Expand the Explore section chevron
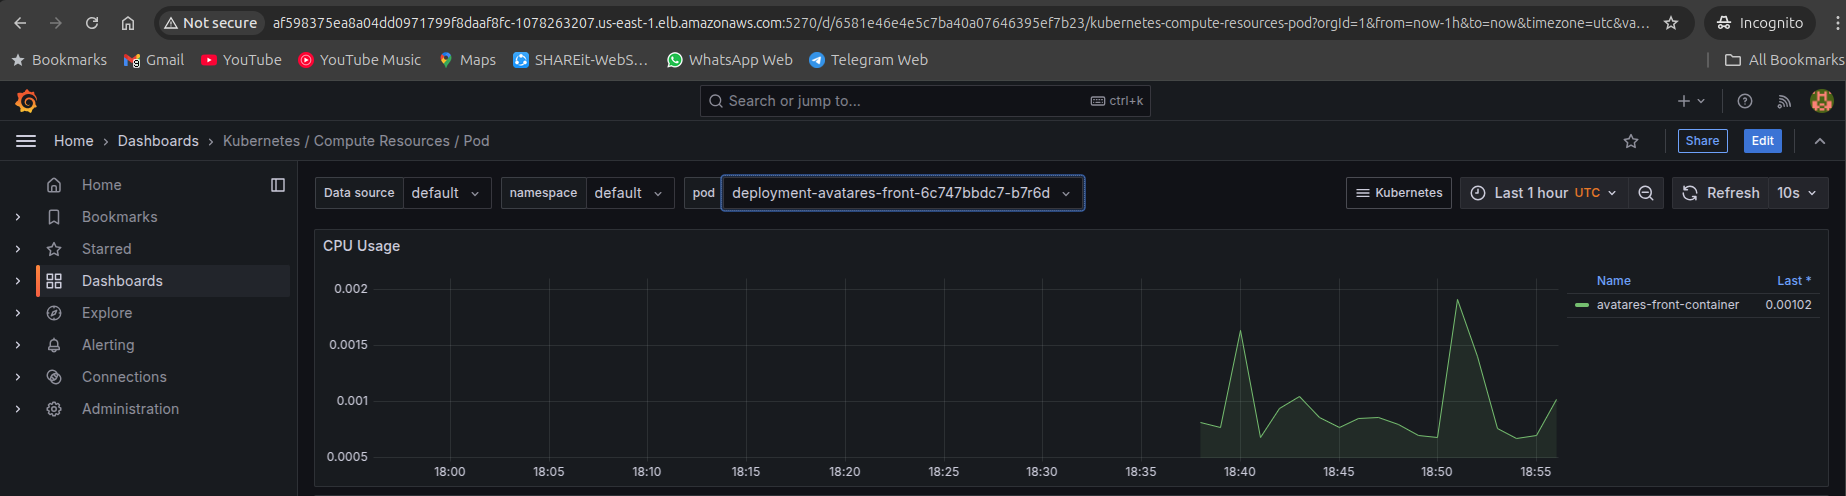The height and width of the screenshot is (496, 1846). [x=18, y=313]
